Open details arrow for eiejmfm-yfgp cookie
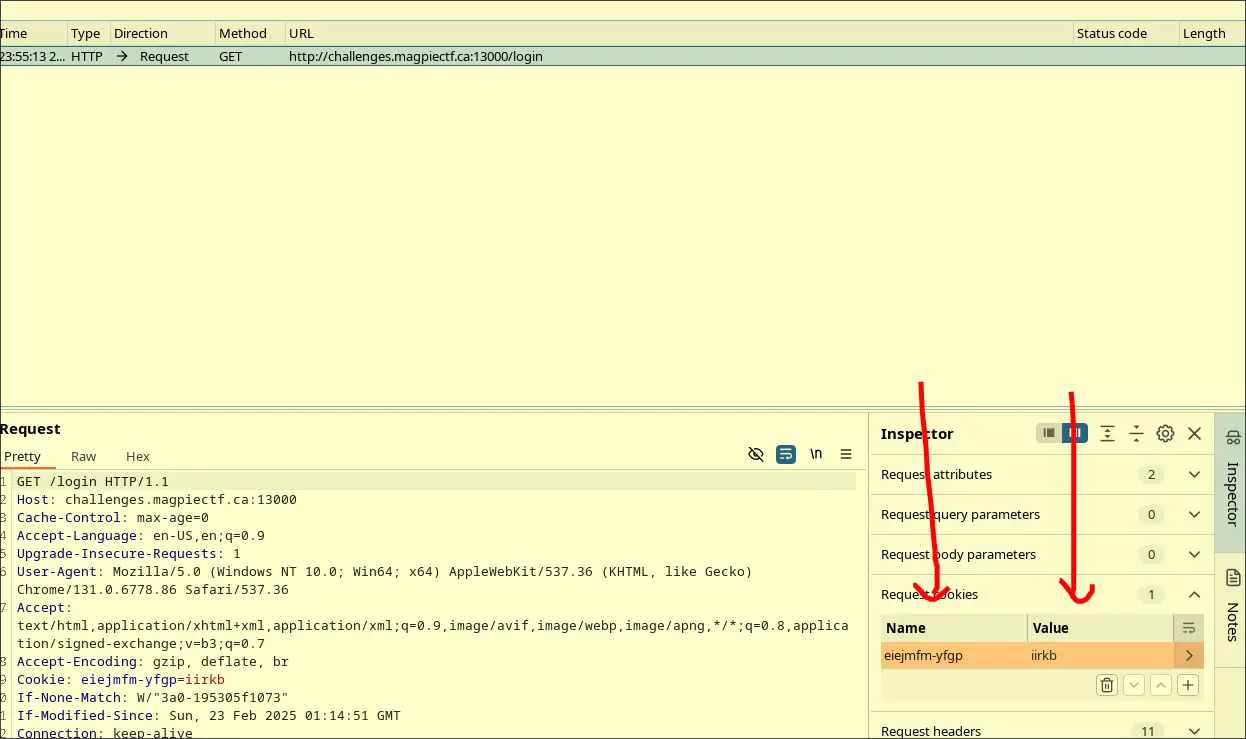 [1188, 656]
